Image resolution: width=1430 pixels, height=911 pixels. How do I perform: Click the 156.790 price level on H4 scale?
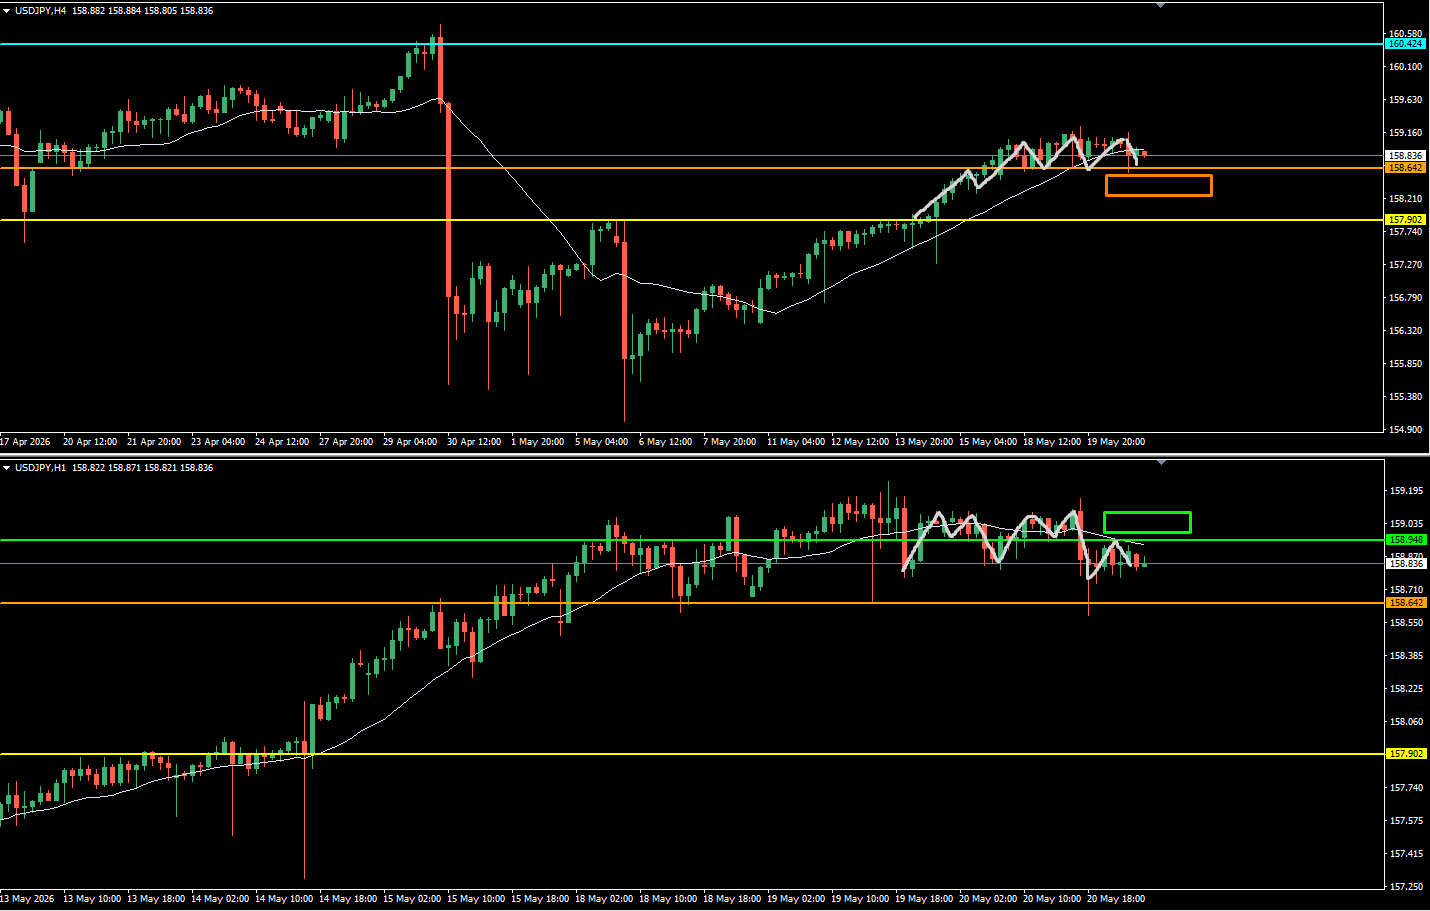click(x=1405, y=298)
